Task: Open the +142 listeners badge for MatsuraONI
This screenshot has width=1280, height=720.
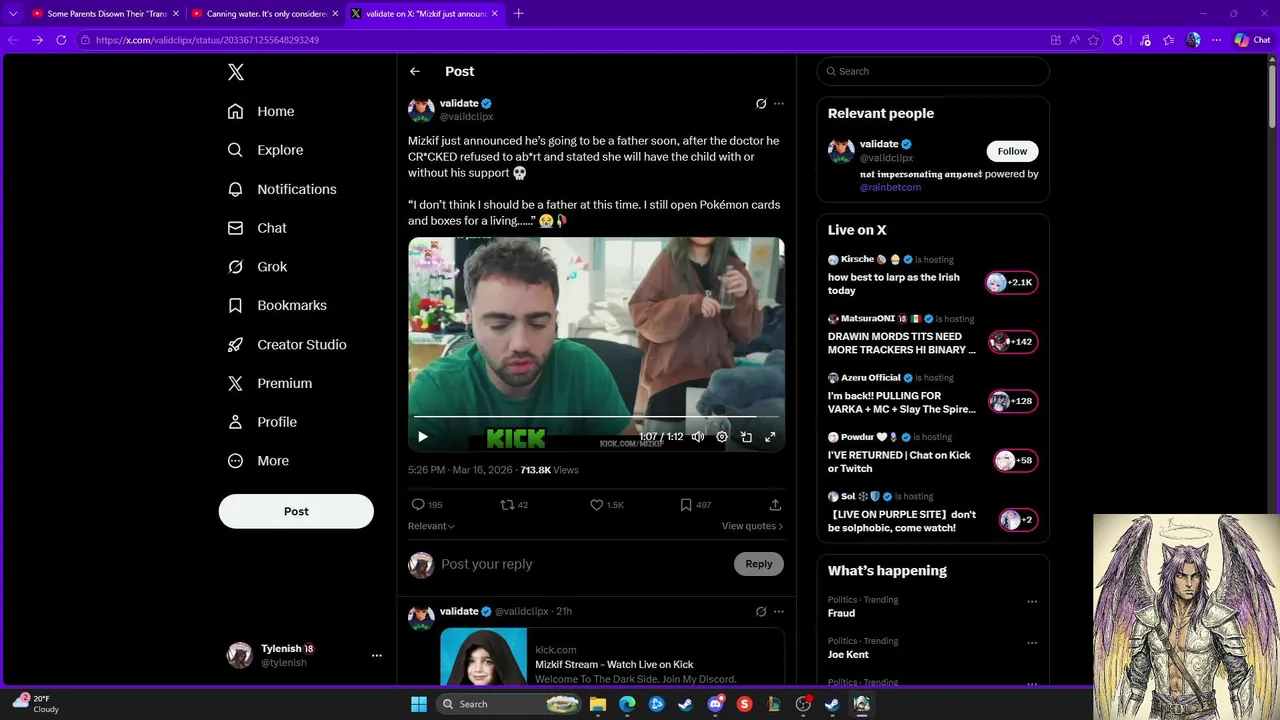Action: pyautogui.click(x=1013, y=342)
